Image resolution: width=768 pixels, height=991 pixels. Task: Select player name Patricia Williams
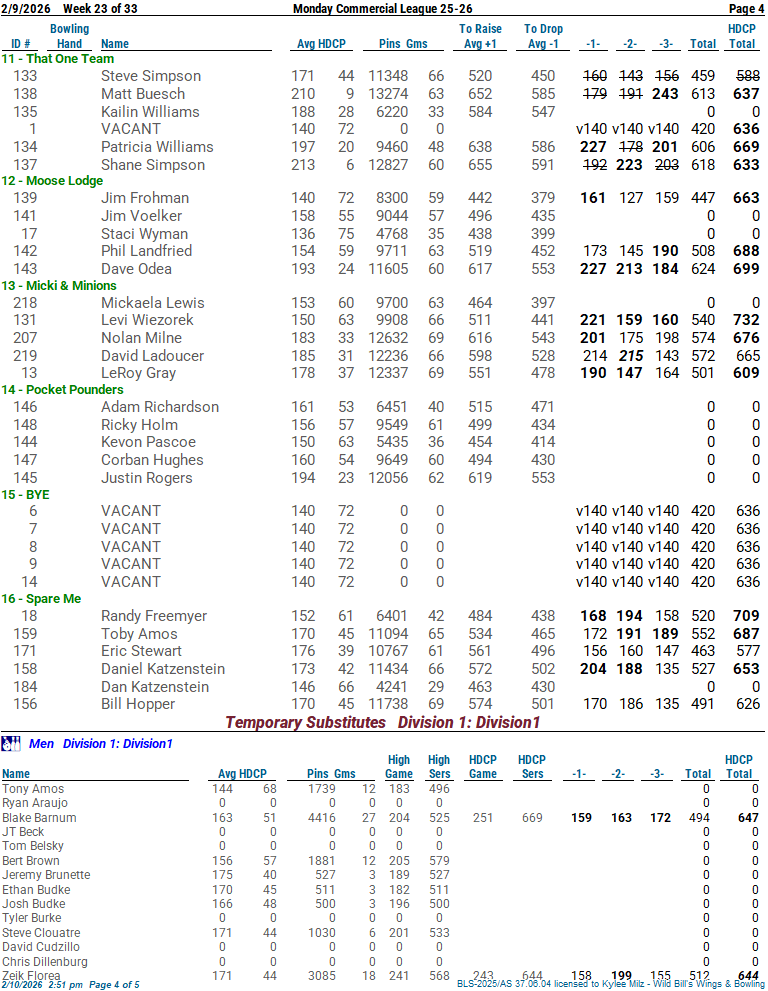click(157, 147)
